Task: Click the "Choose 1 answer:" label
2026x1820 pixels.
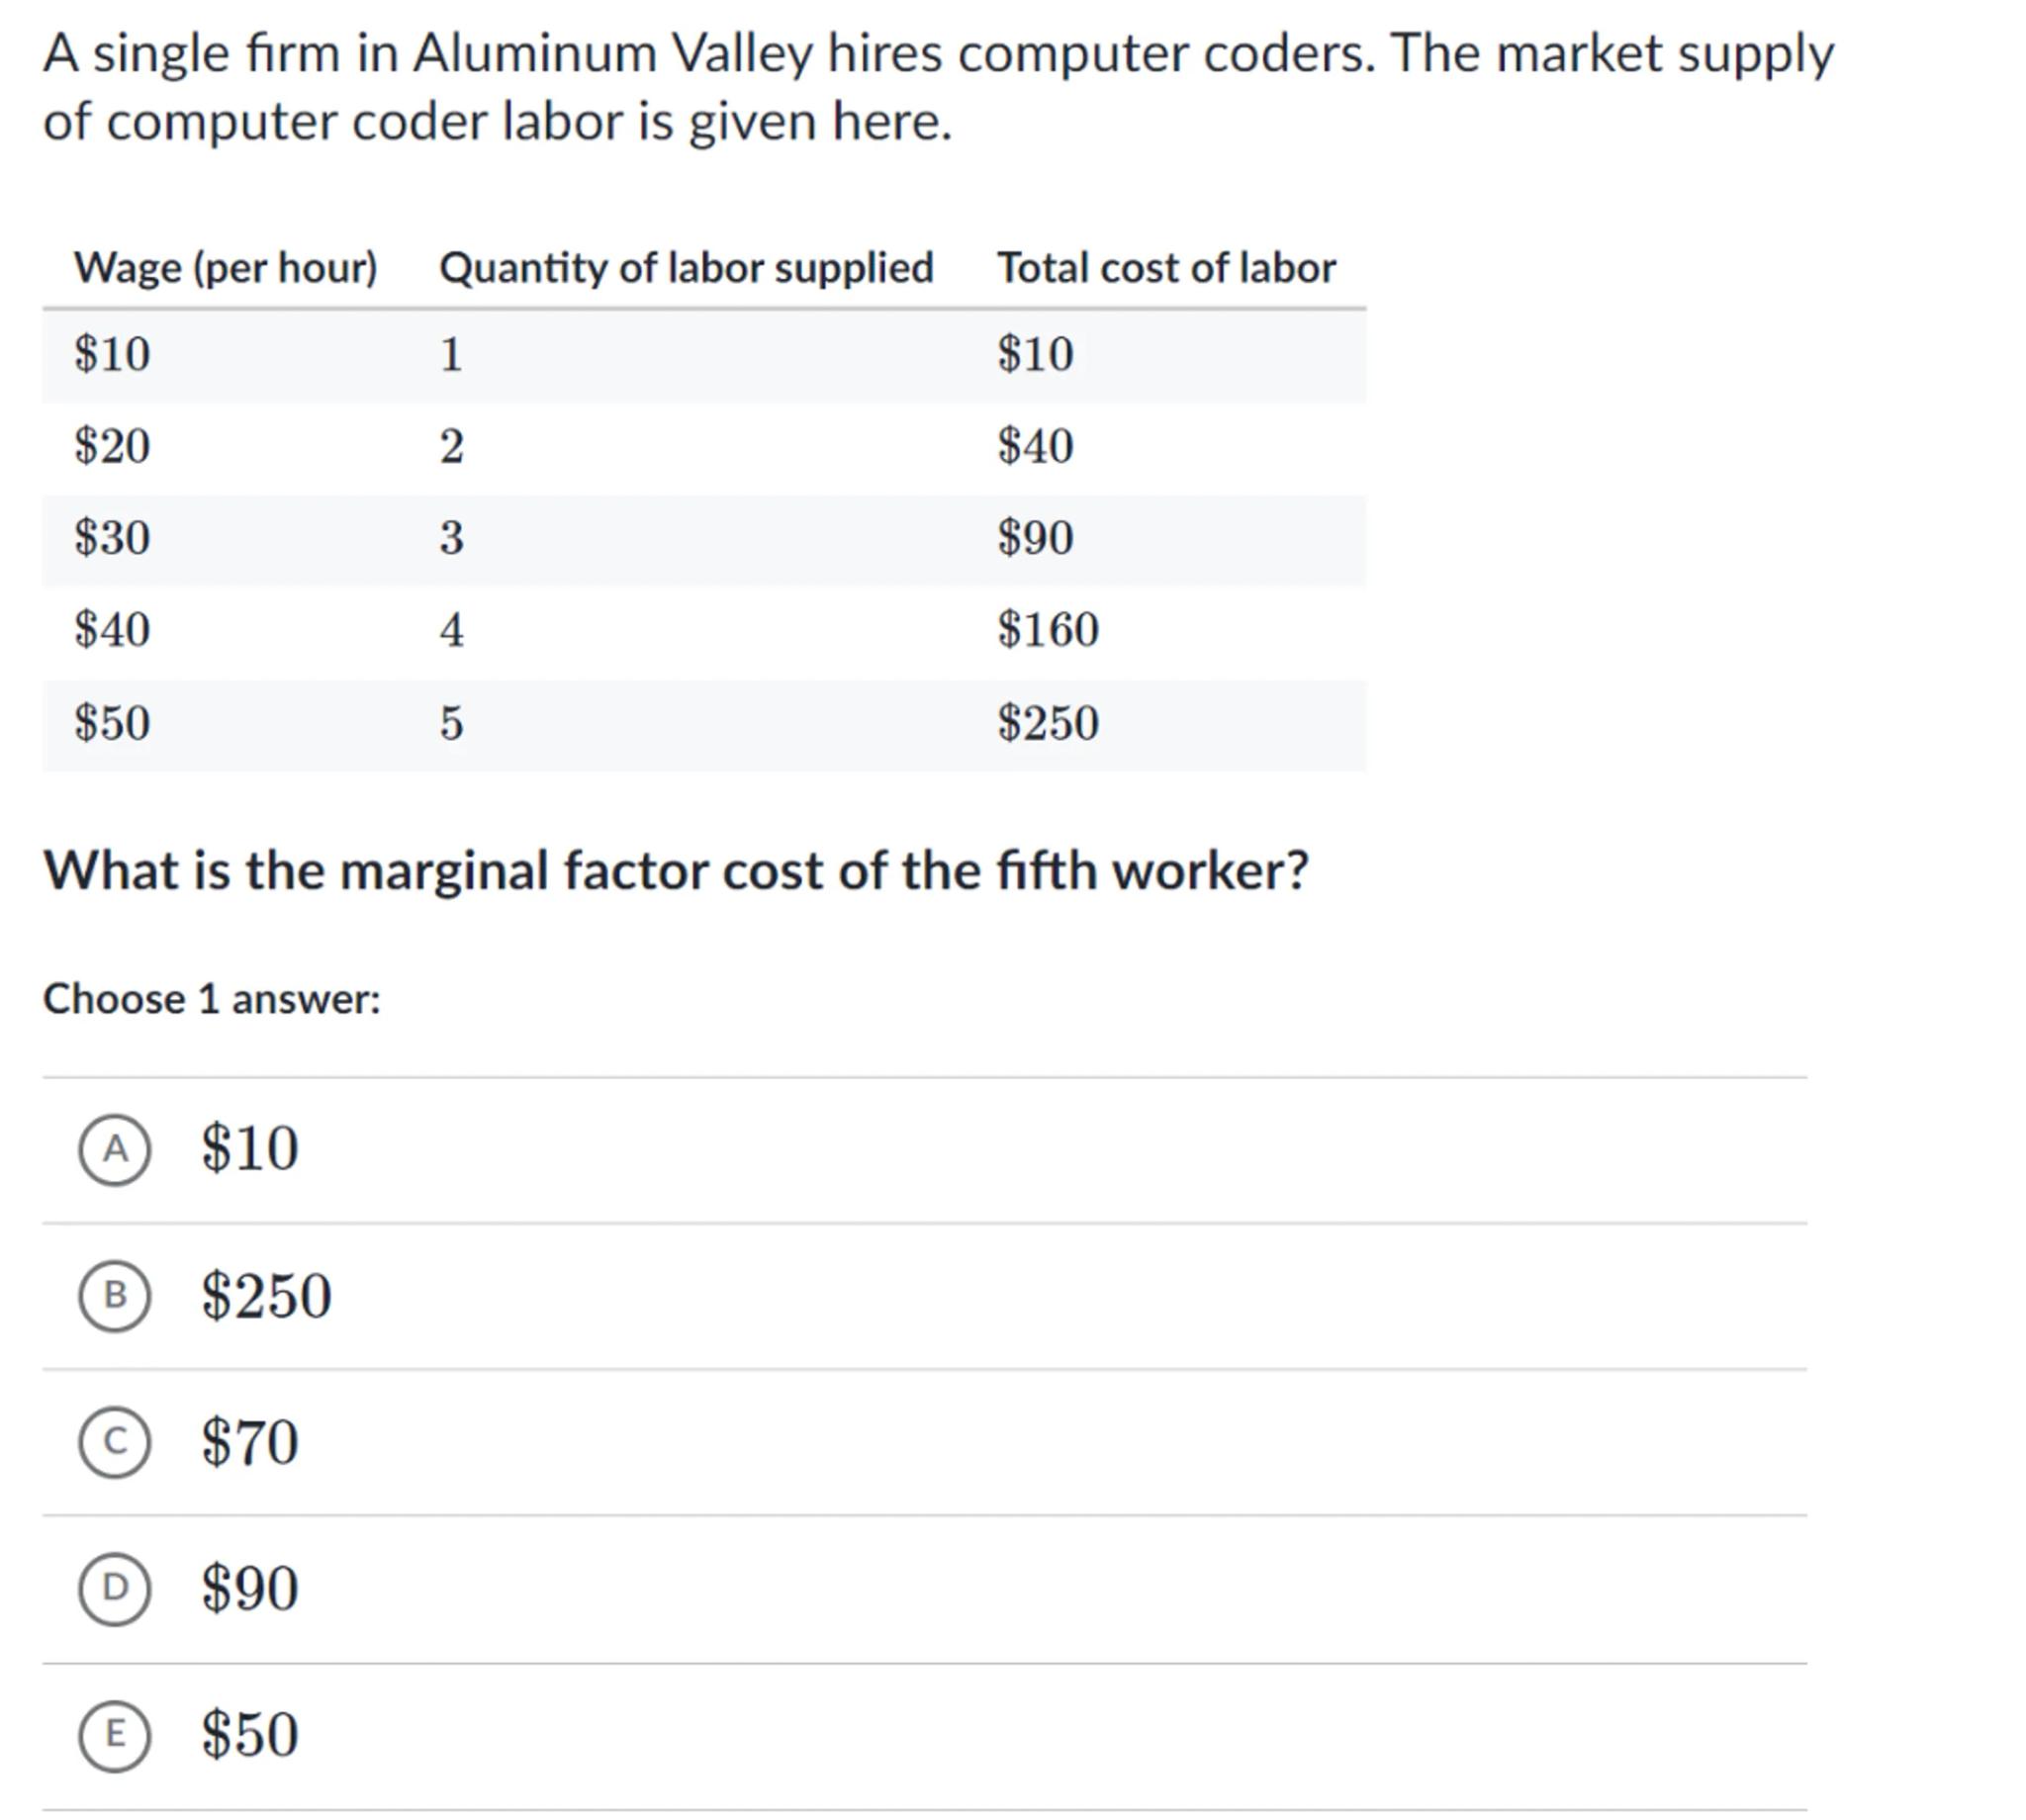Action: (212, 999)
